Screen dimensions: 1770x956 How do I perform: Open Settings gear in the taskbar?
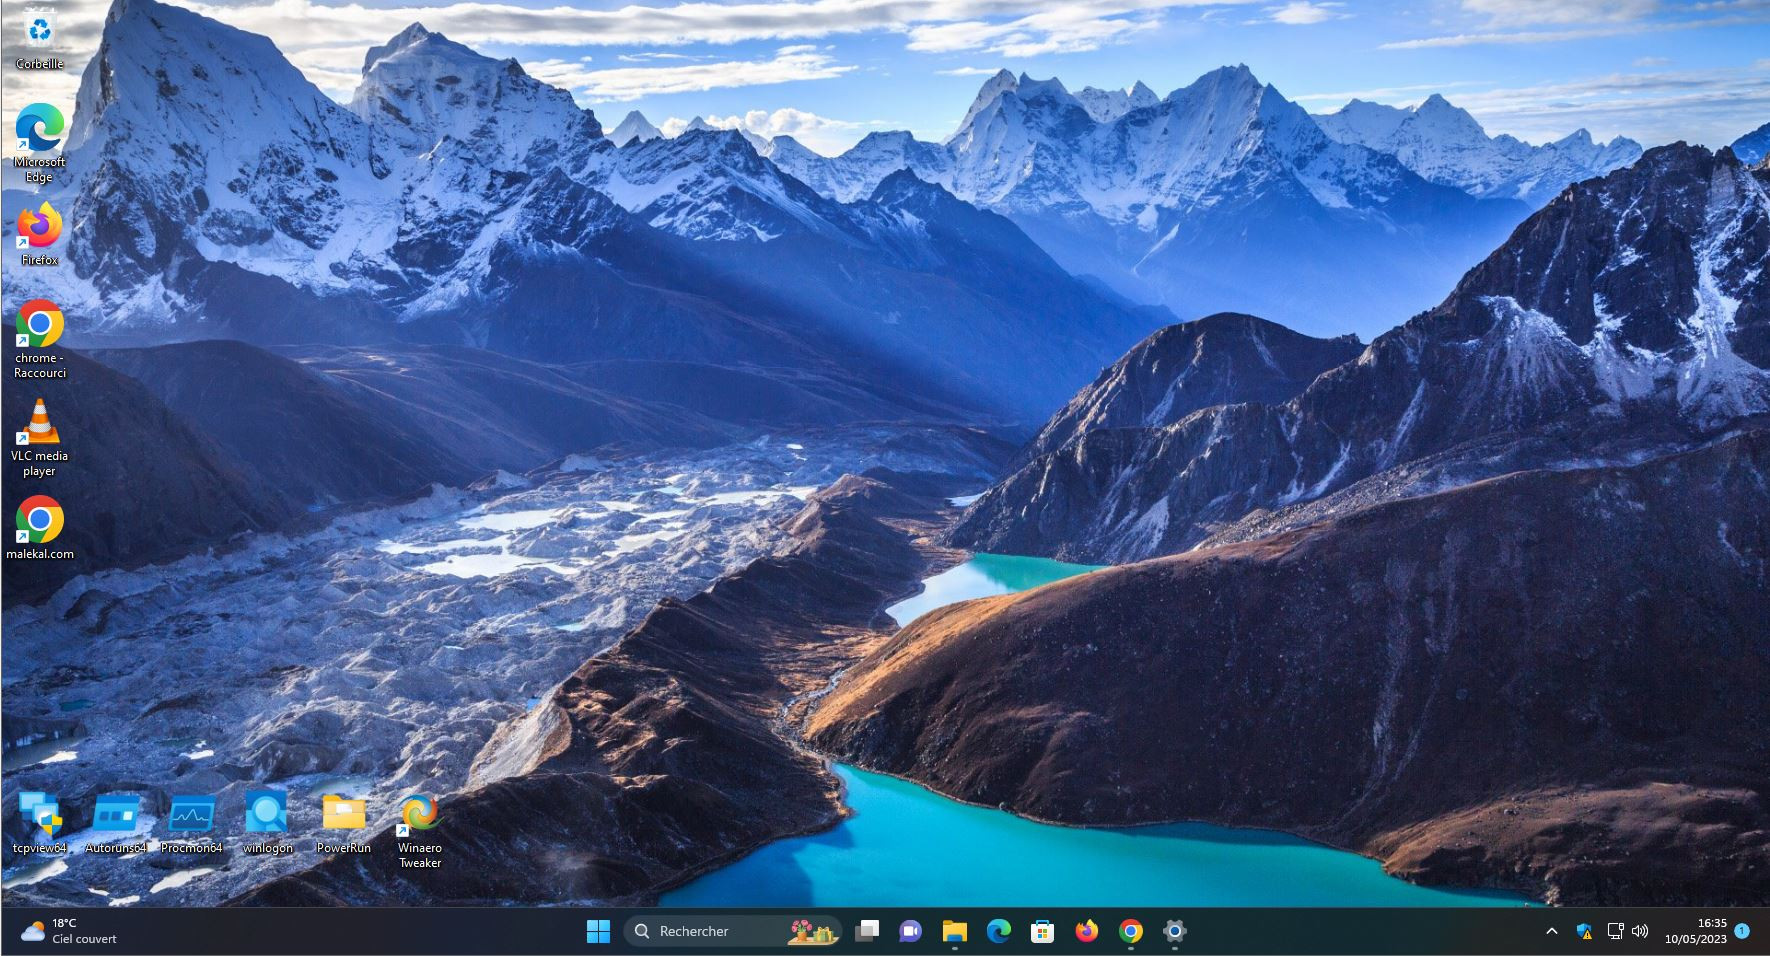click(x=1175, y=931)
